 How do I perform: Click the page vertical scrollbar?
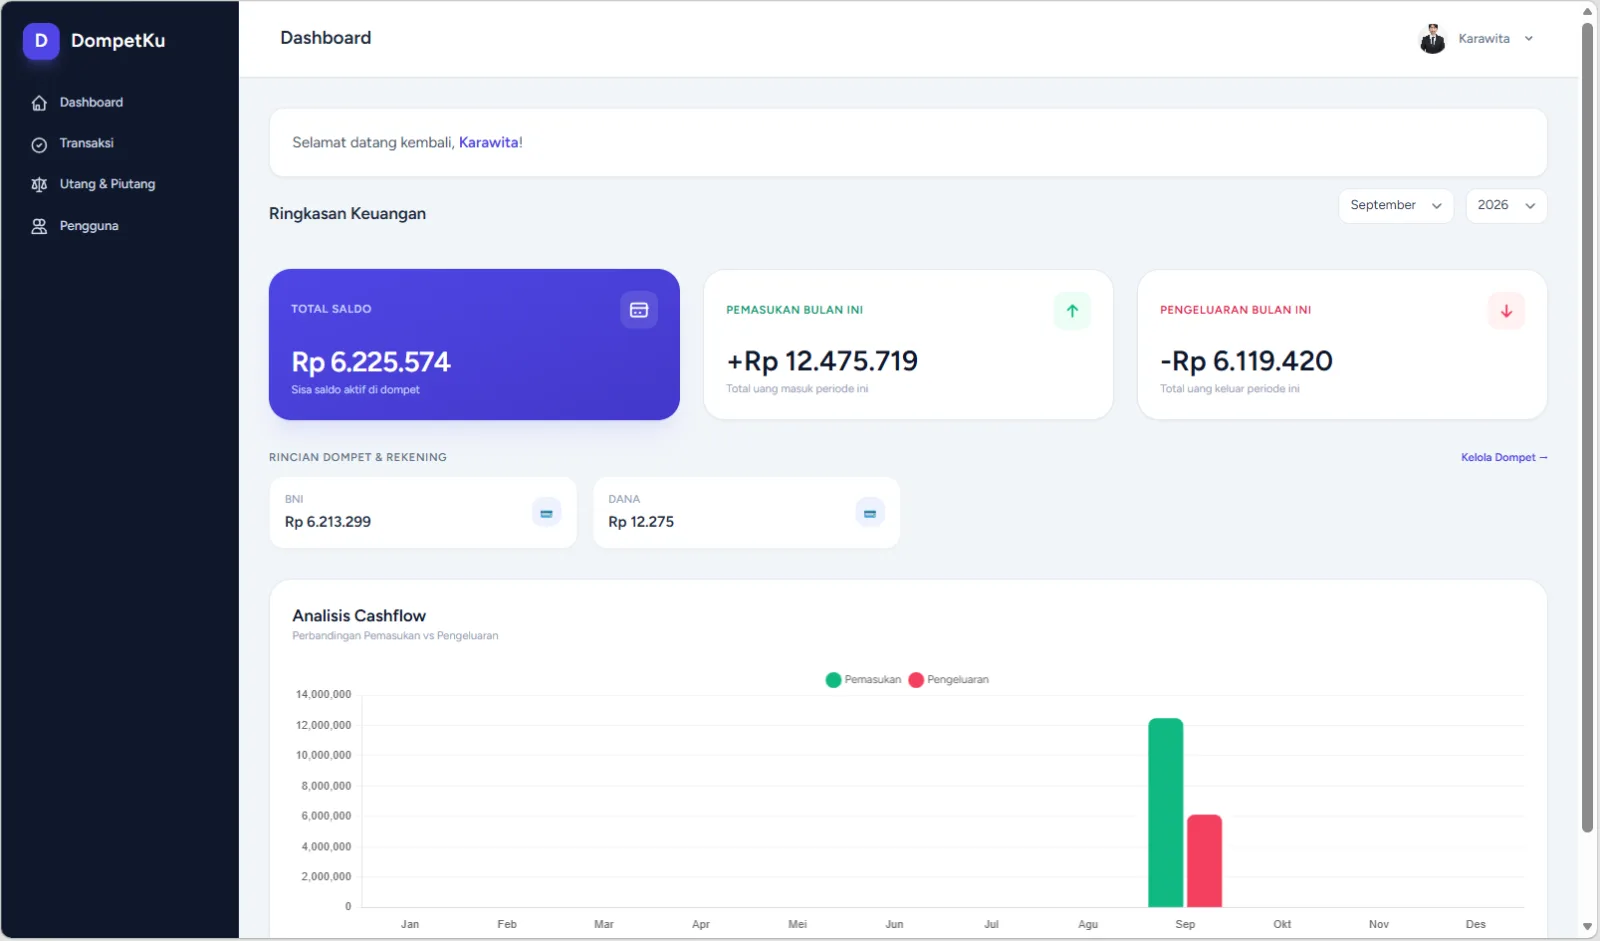tap(1587, 428)
